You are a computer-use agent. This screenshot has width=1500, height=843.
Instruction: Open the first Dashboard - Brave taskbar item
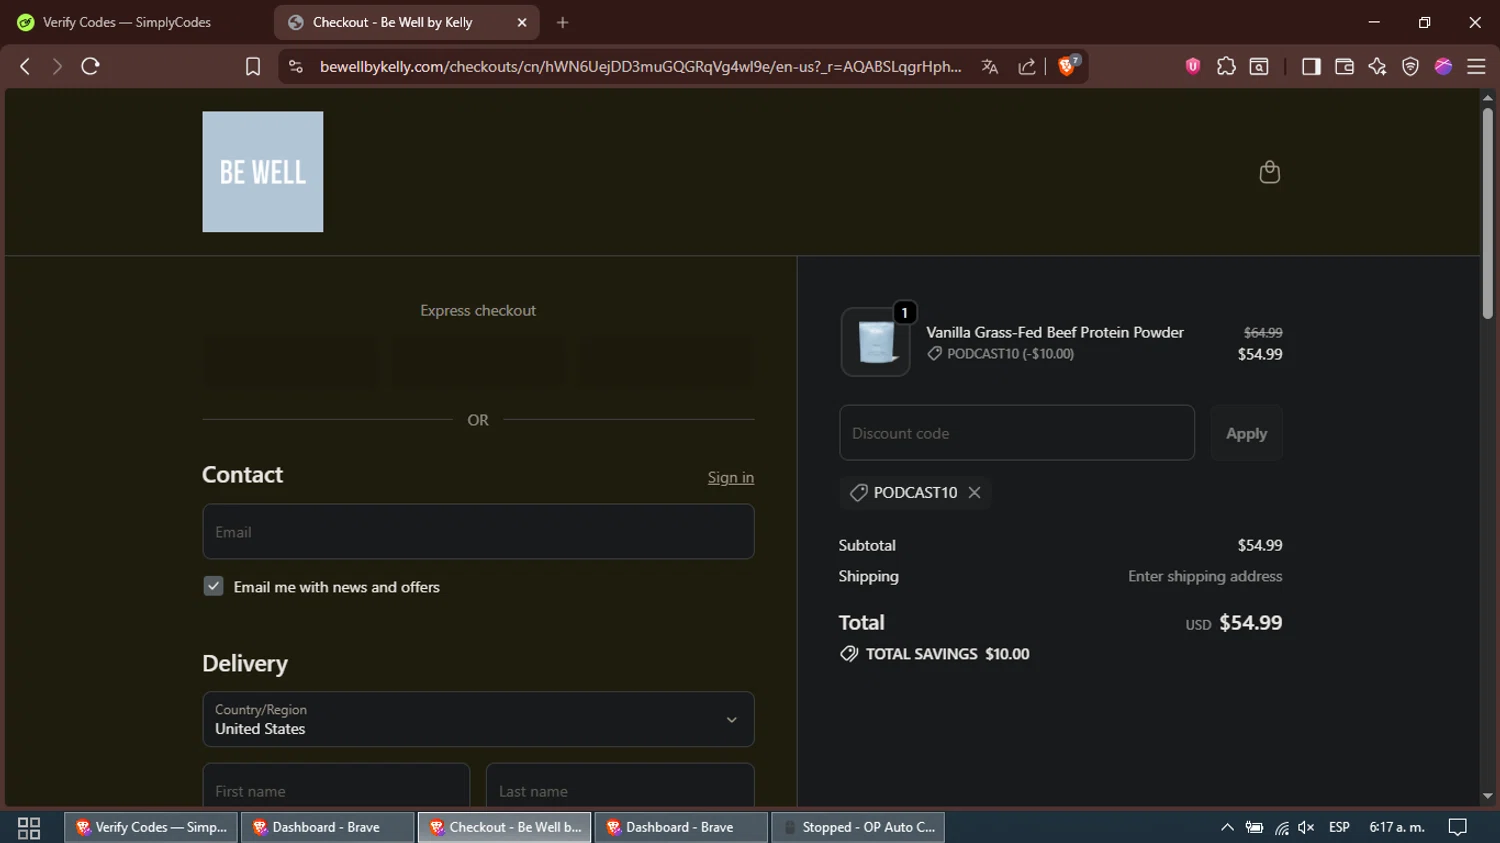click(327, 827)
